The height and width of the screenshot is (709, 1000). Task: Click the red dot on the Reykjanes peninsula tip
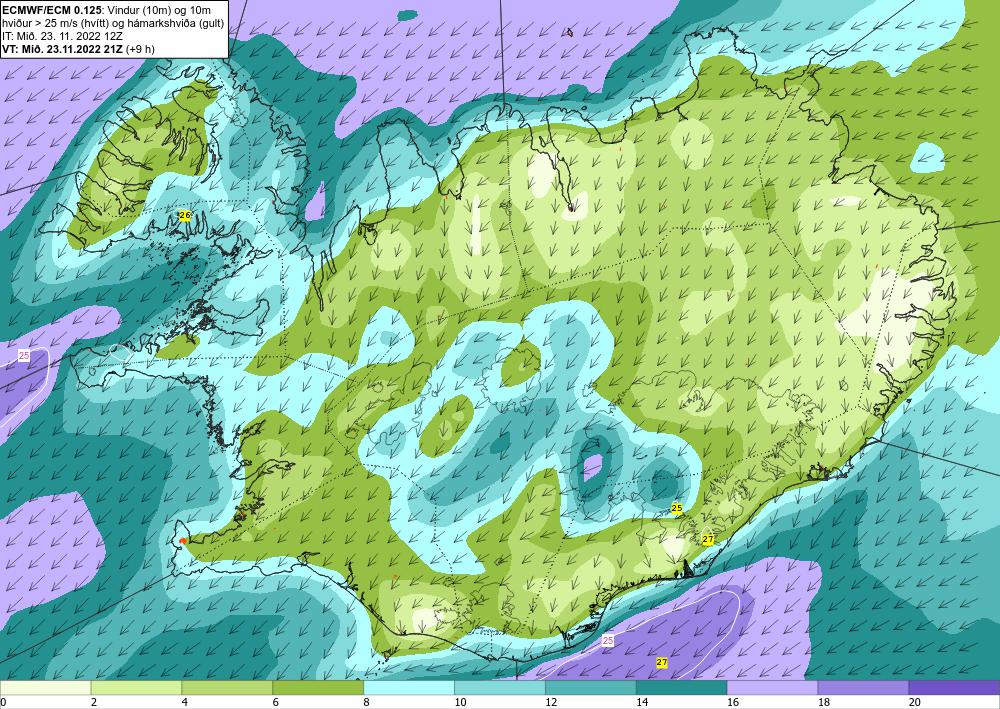(183, 541)
